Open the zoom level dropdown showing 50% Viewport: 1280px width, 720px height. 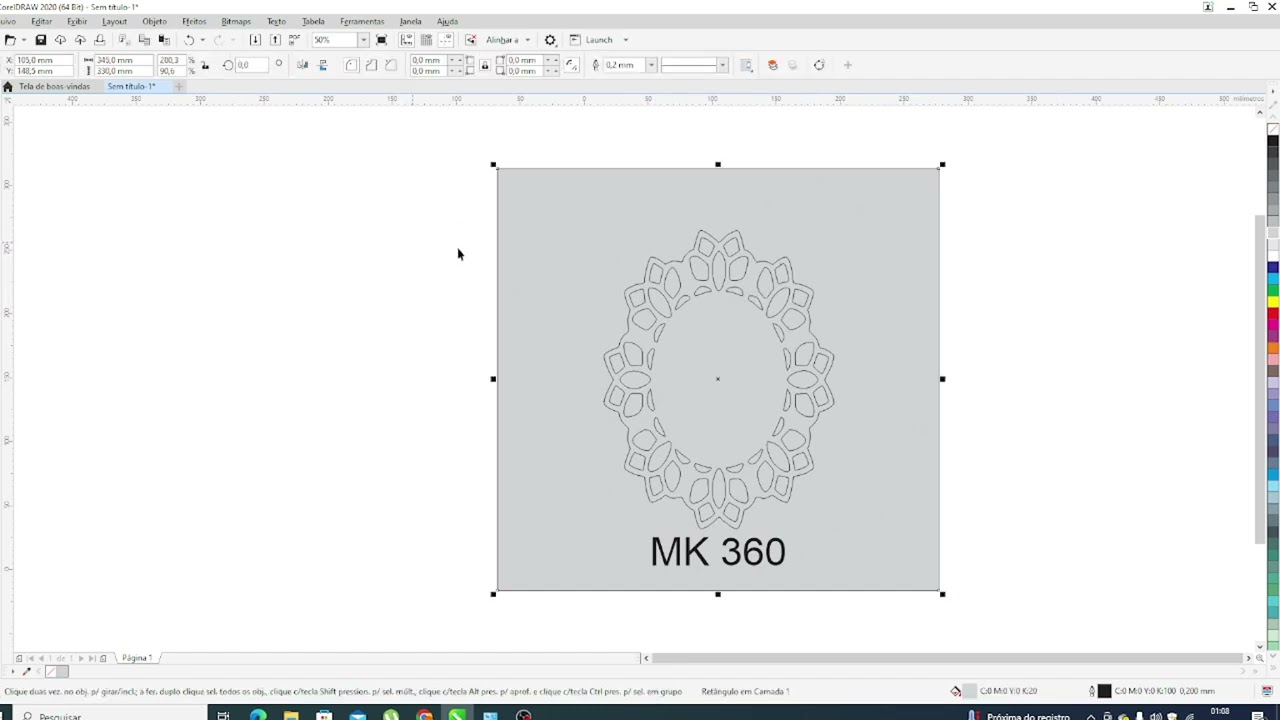363,40
